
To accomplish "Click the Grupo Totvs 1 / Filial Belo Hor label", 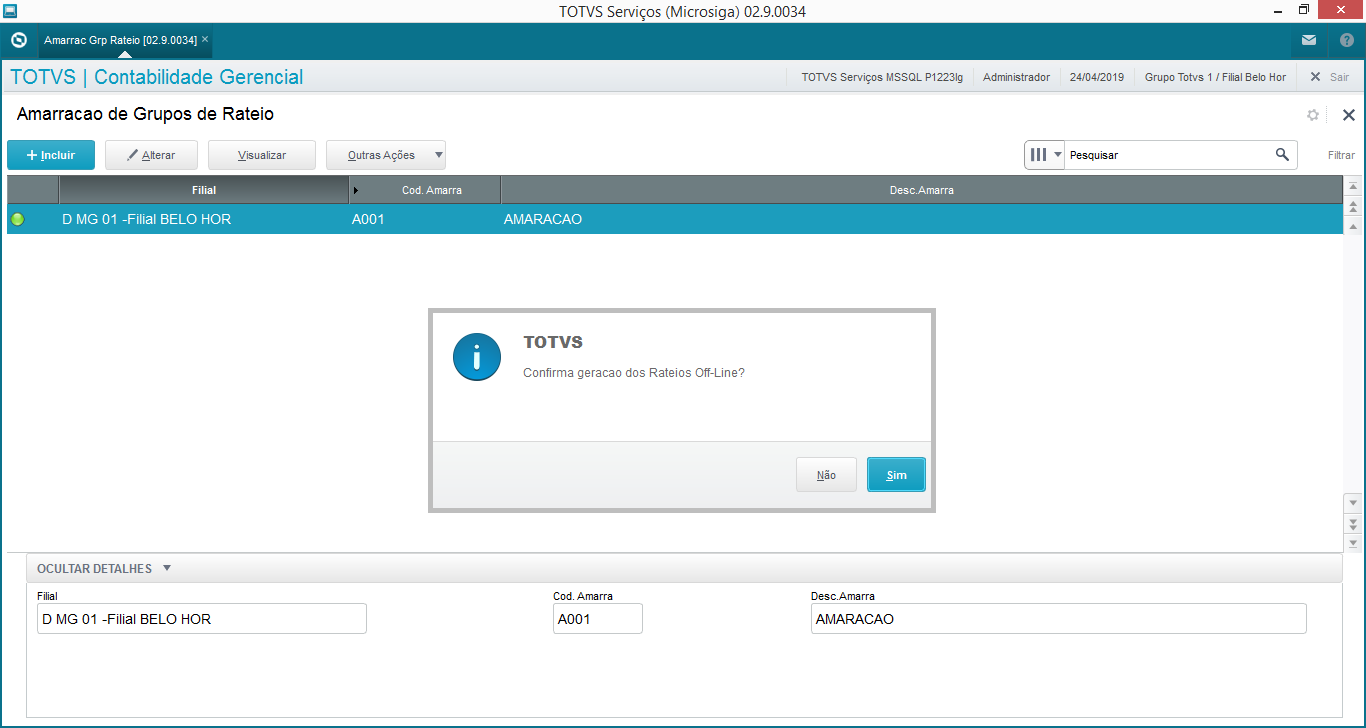I will point(1215,77).
